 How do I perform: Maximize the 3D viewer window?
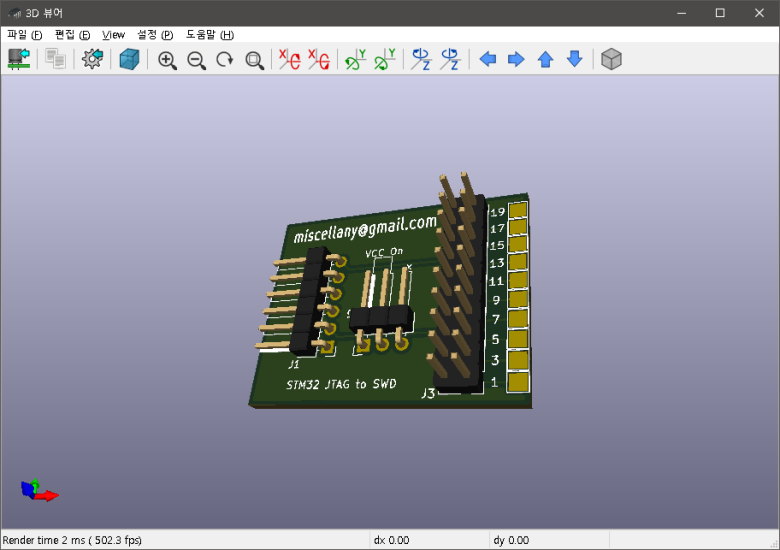click(720, 13)
